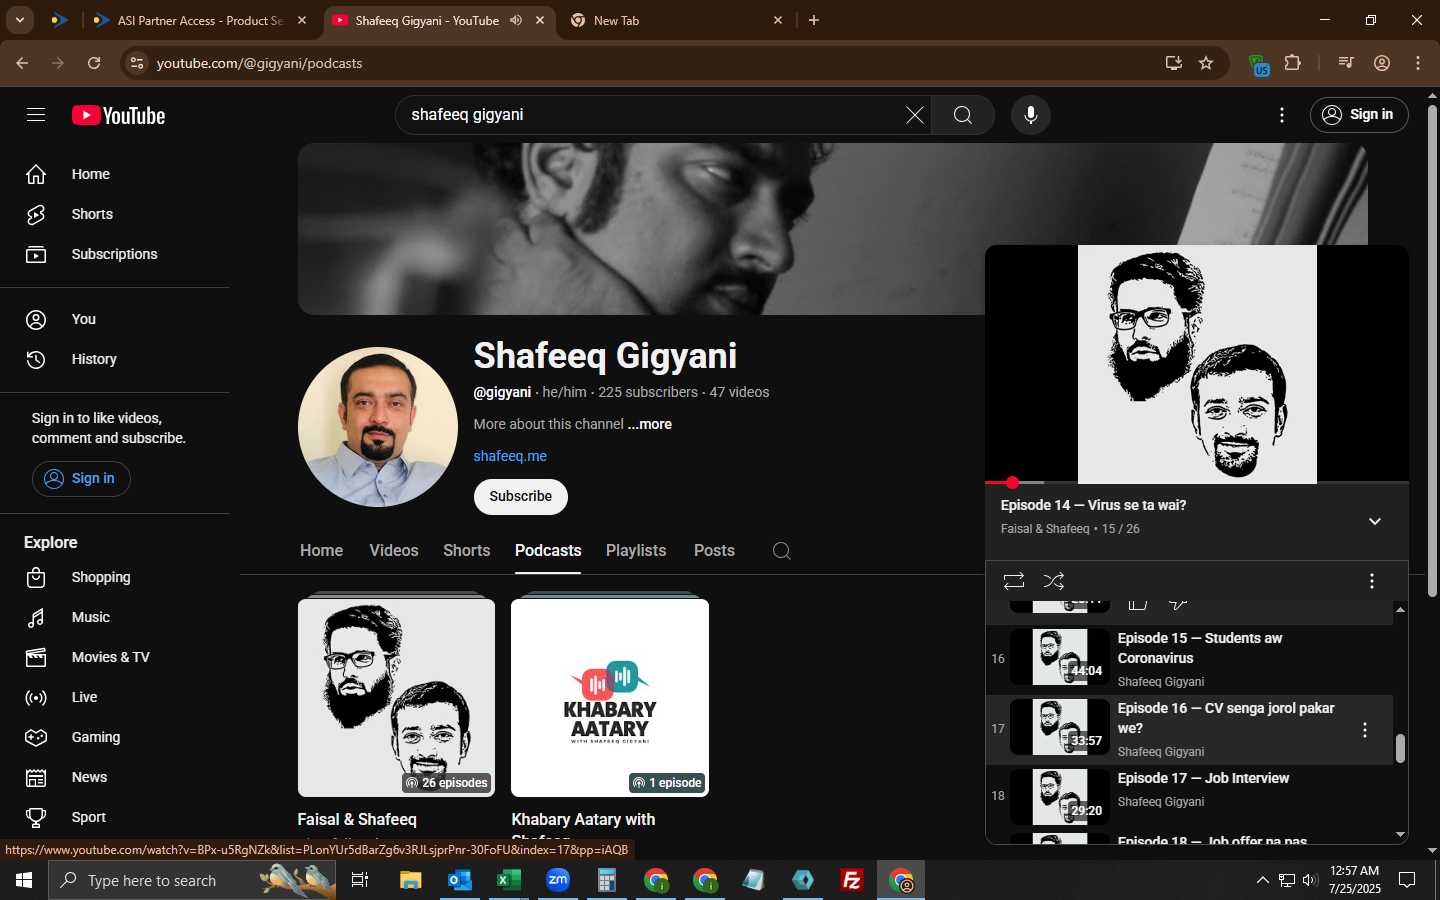Seek using the miniplayer progress bar

coord(1197,483)
